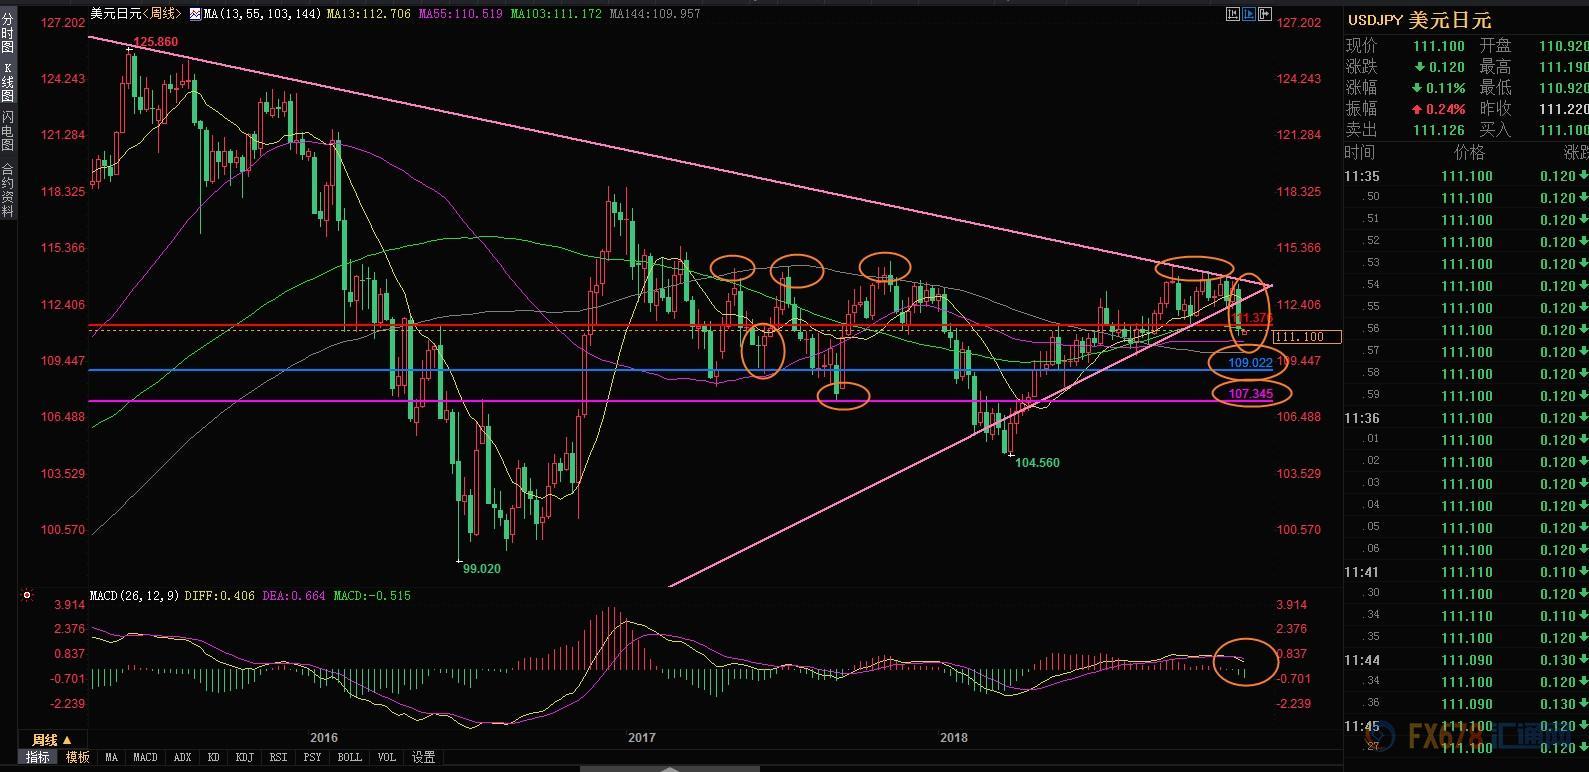Open the 设置 settings button

[424, 758]
